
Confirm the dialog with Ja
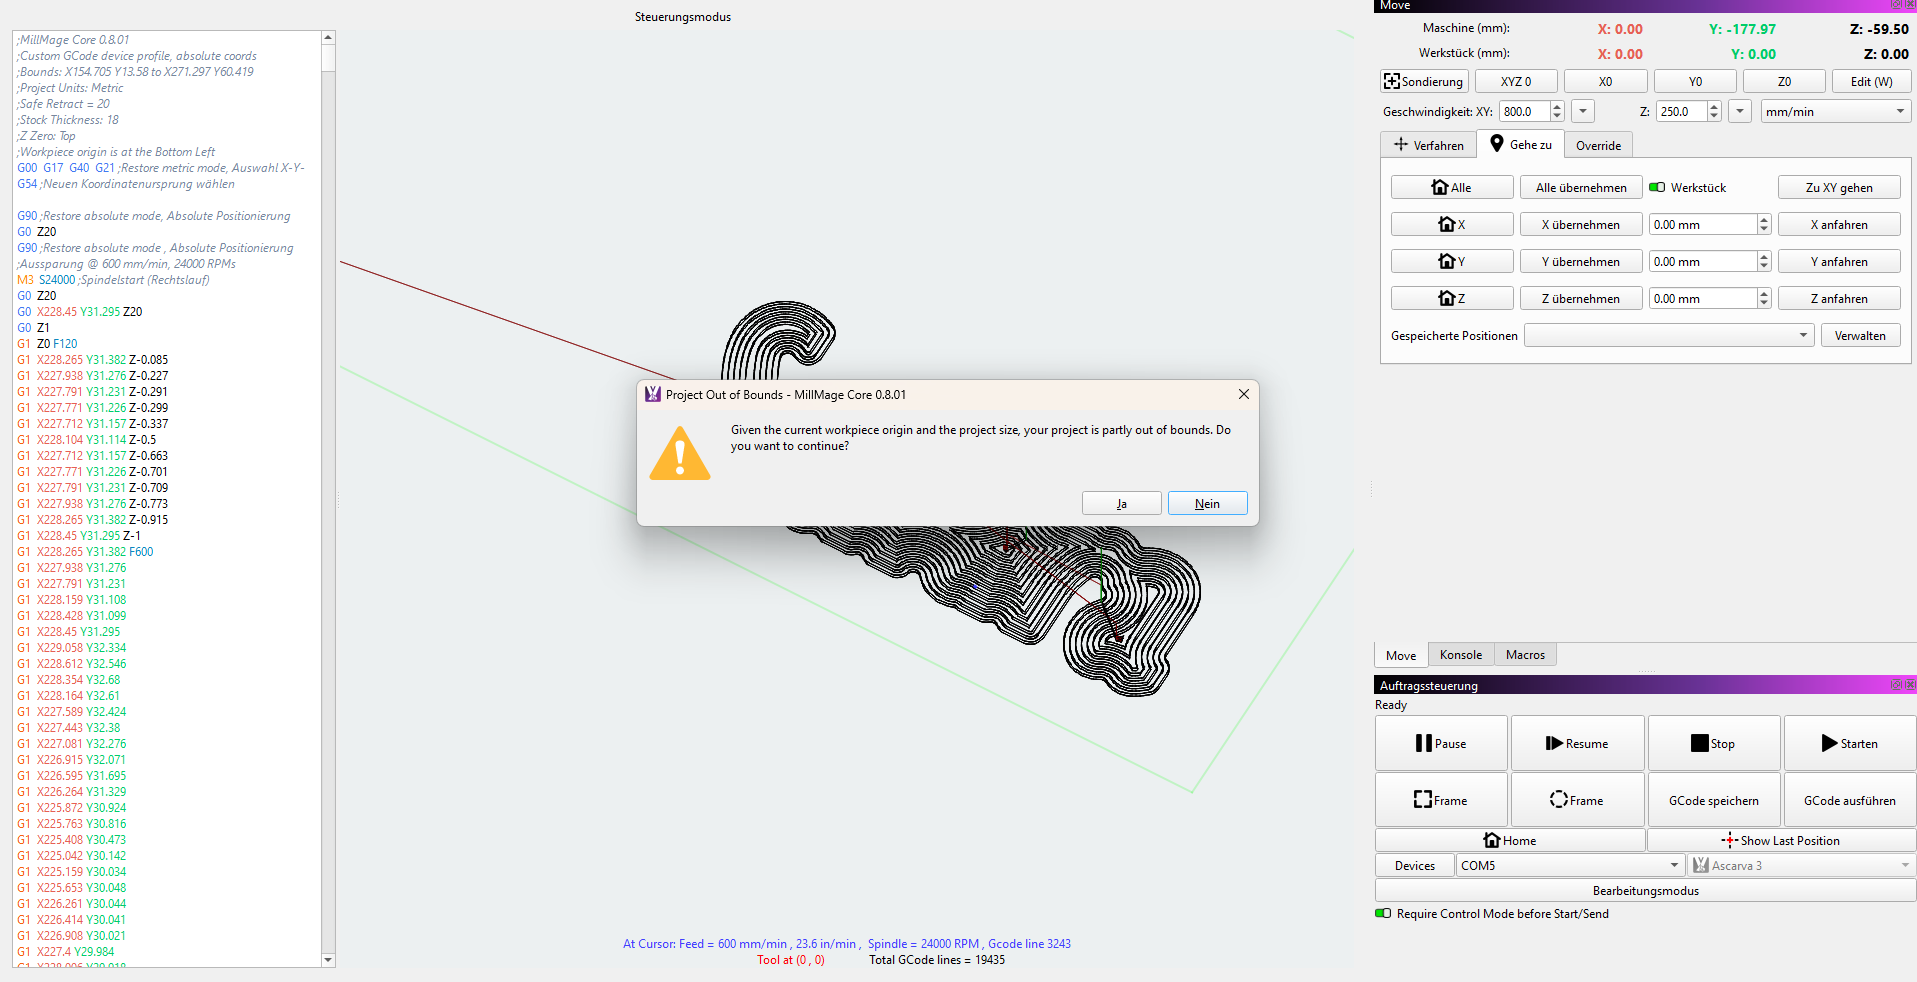pos(1121,504)
